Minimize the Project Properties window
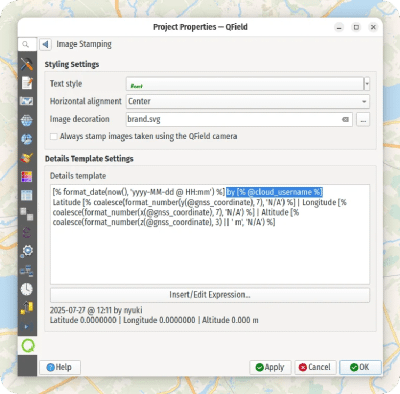400x394 pixels. coord(339,27)
